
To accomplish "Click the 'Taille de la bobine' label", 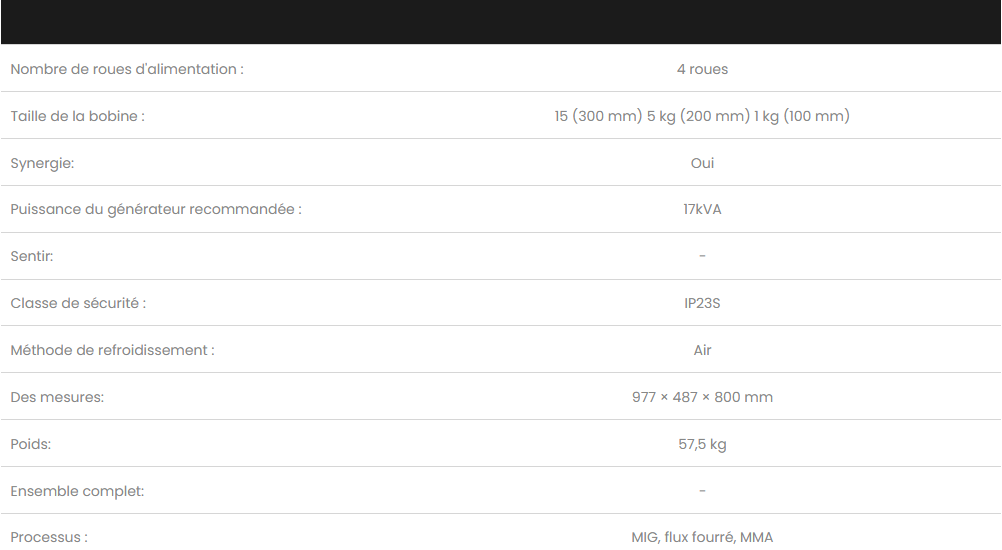I will tap(77, 116).
